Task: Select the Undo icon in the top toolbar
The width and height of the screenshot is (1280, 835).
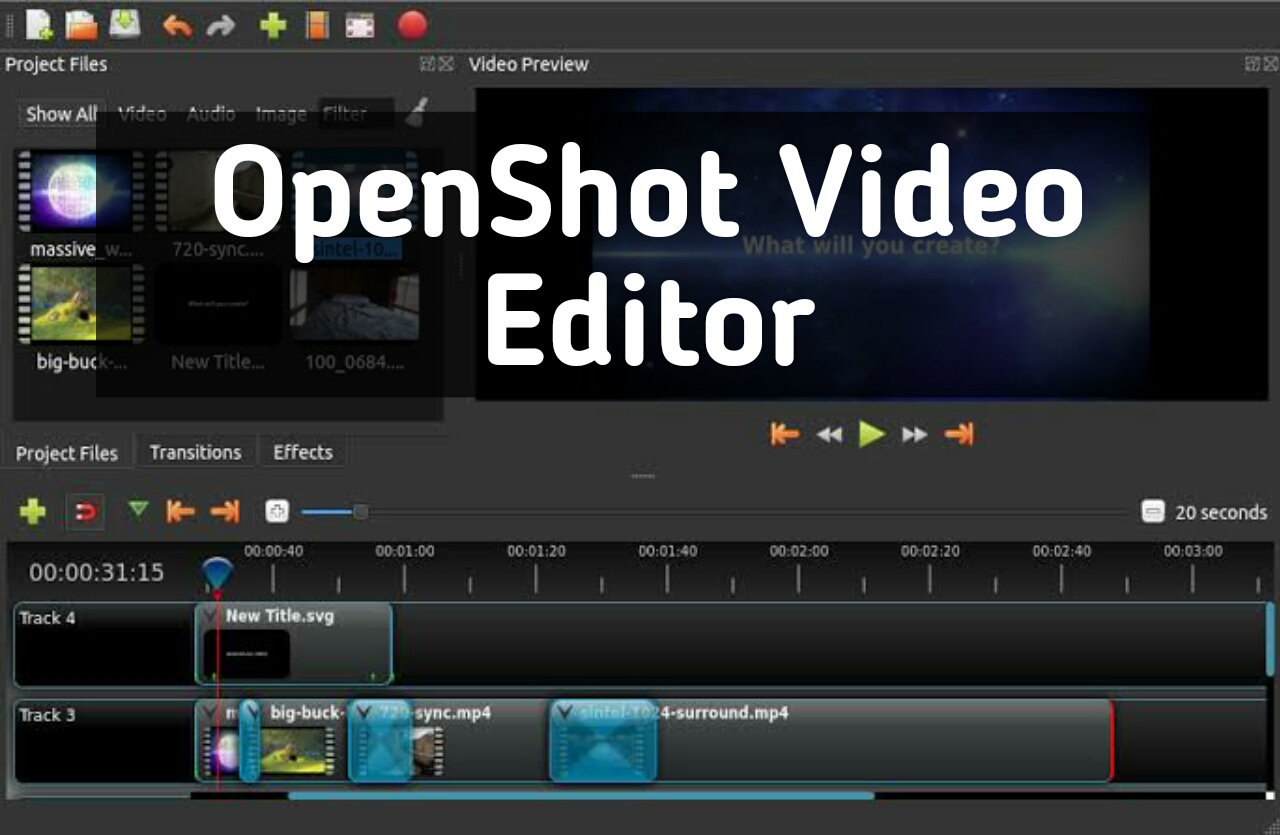Action: 178,25
